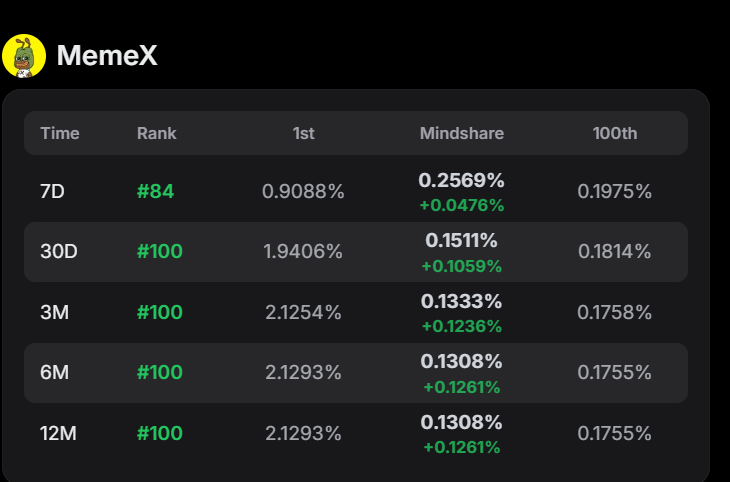
Task: Select the 30D time row label
Action: (x=59, y=251)
